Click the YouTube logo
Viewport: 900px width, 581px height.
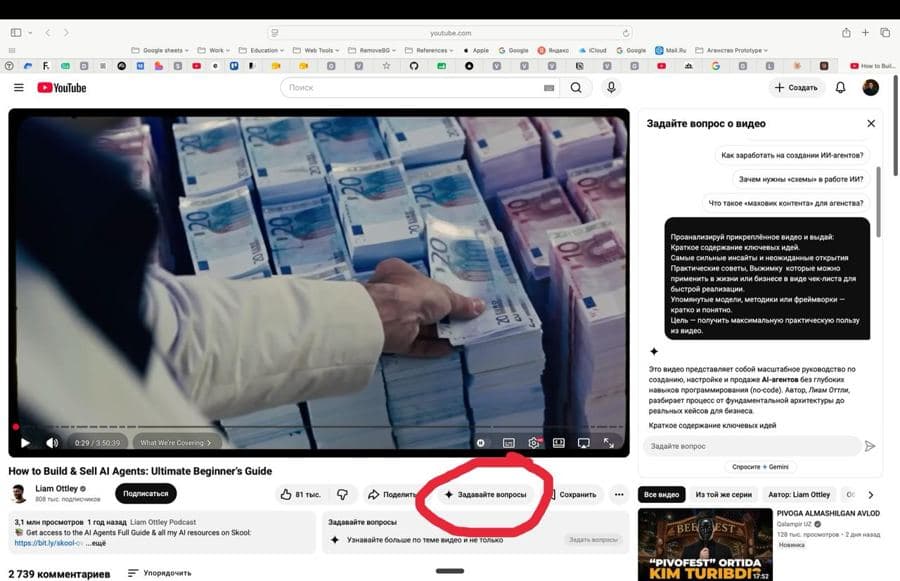[61, 88]
